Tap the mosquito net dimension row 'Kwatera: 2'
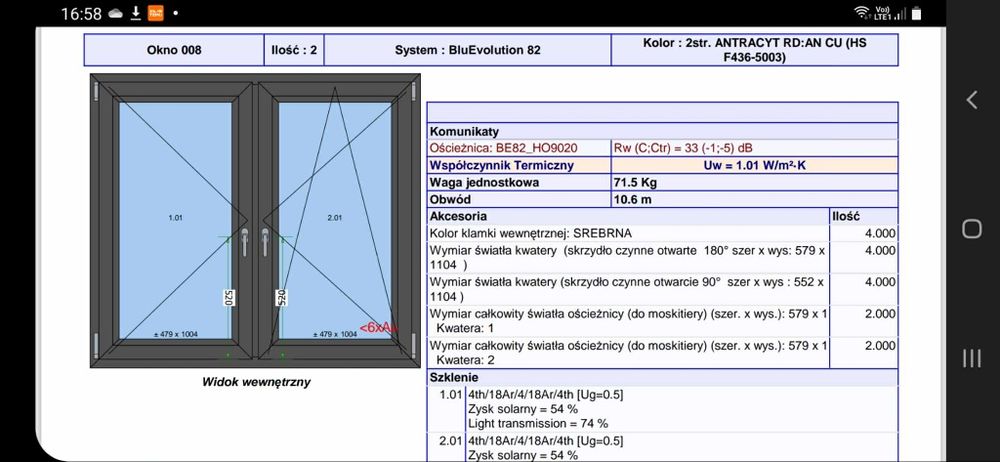This screenshot has width=1000, height=462. click(x=628, y=353)
